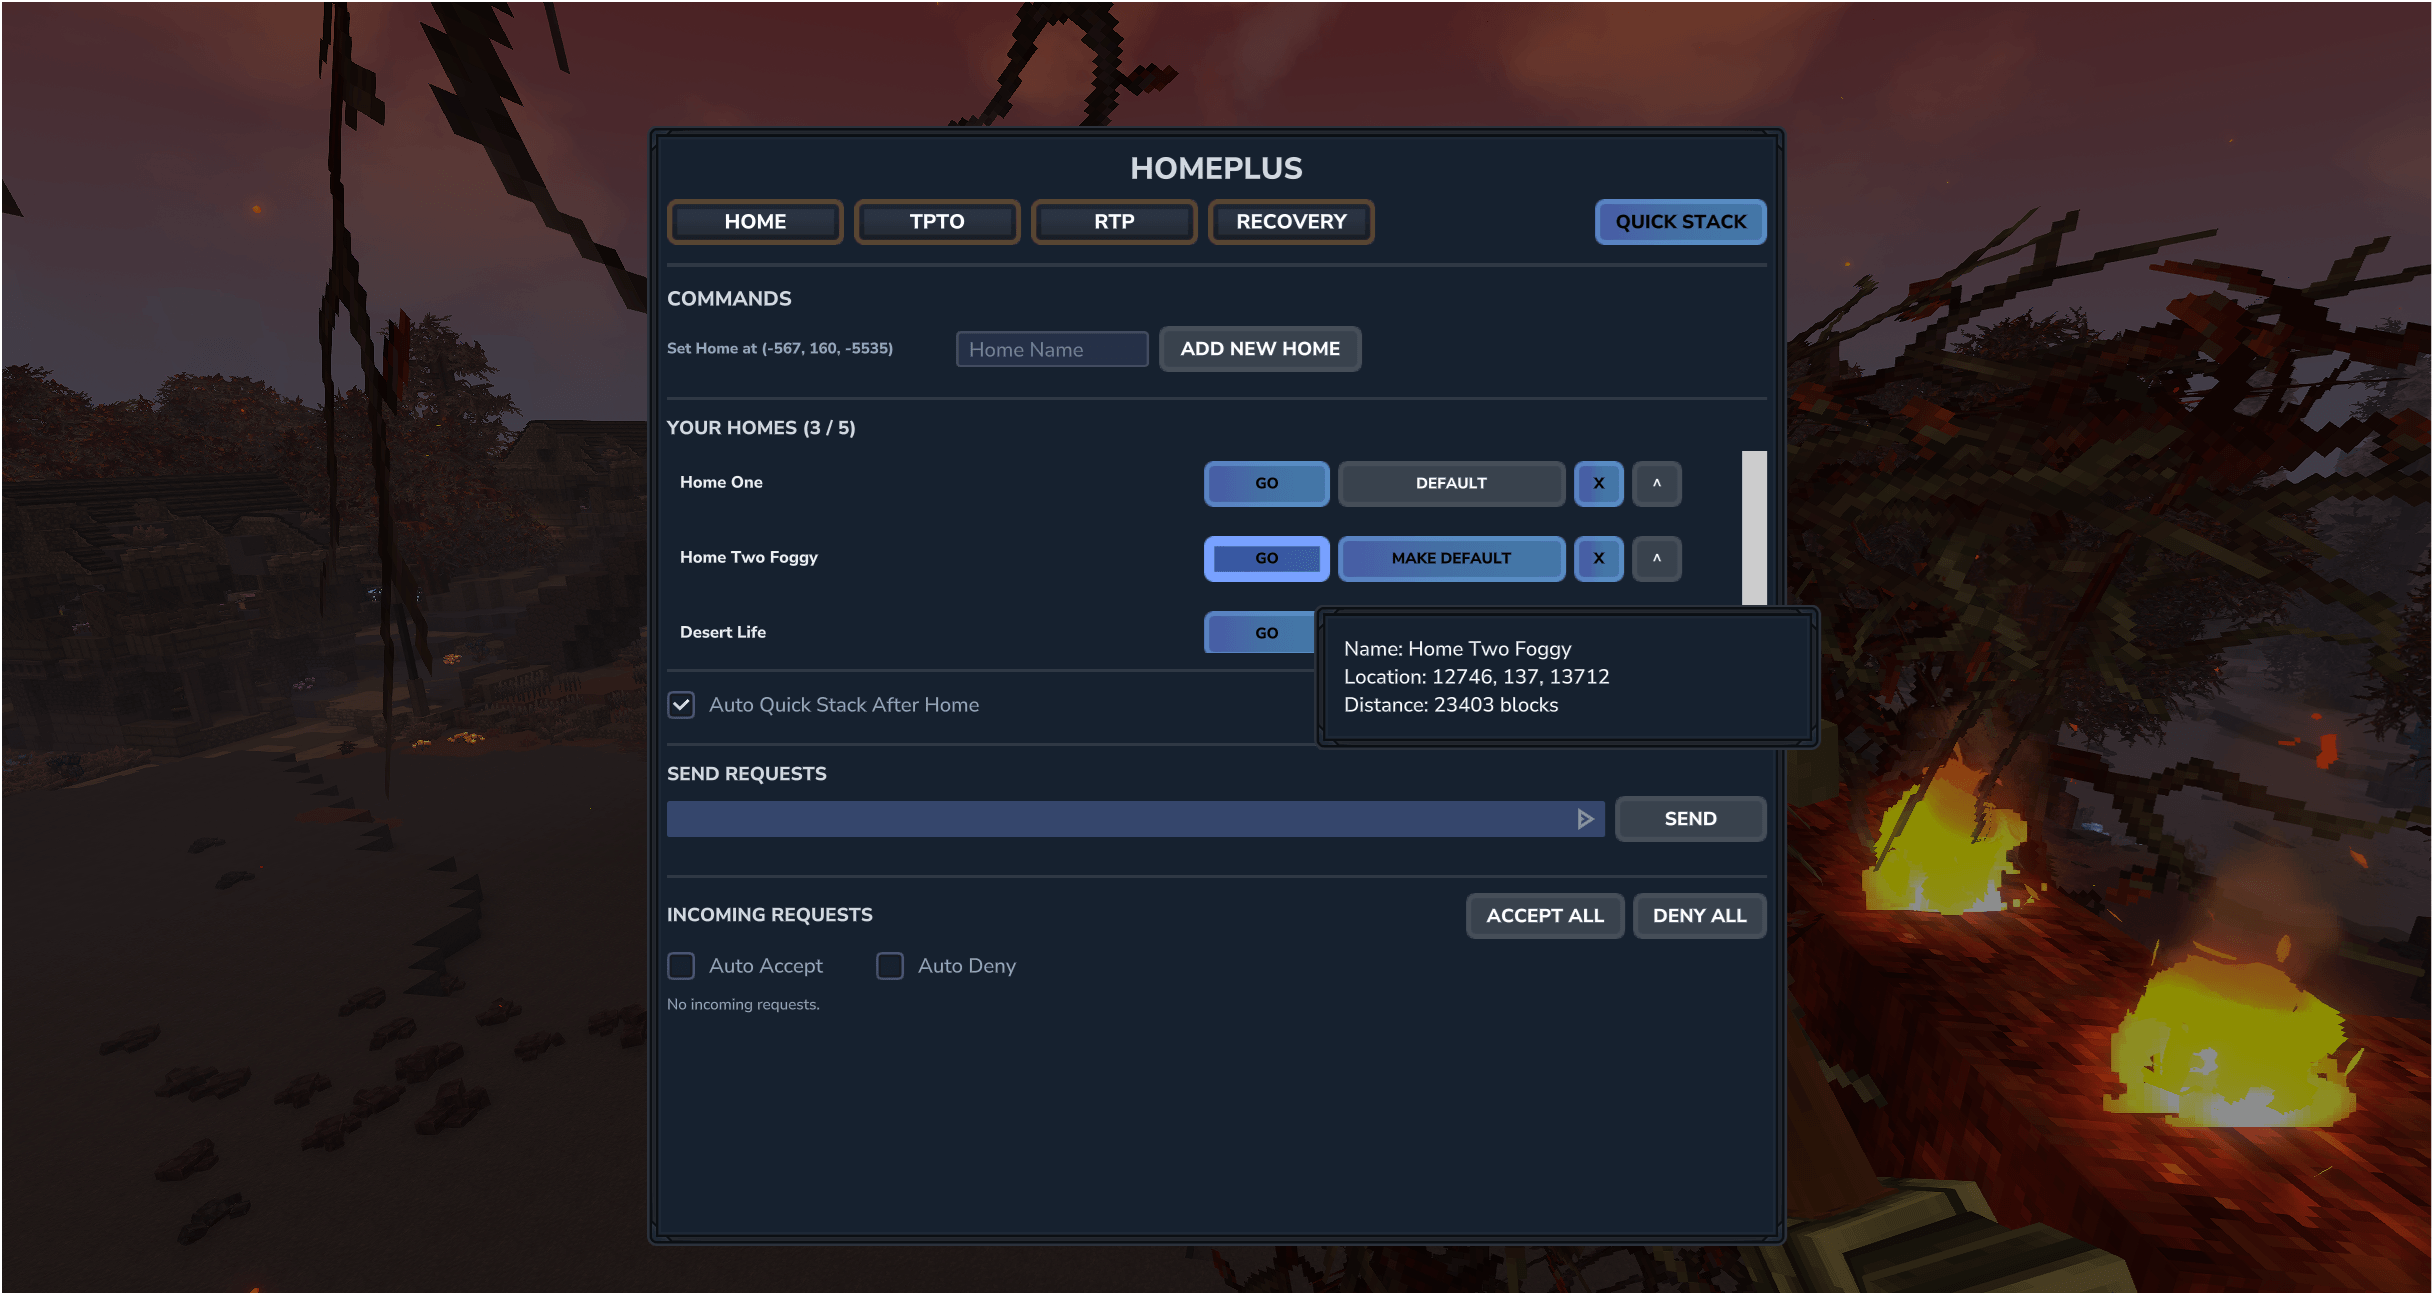Switch to the RTP tab

(1113, 222)
